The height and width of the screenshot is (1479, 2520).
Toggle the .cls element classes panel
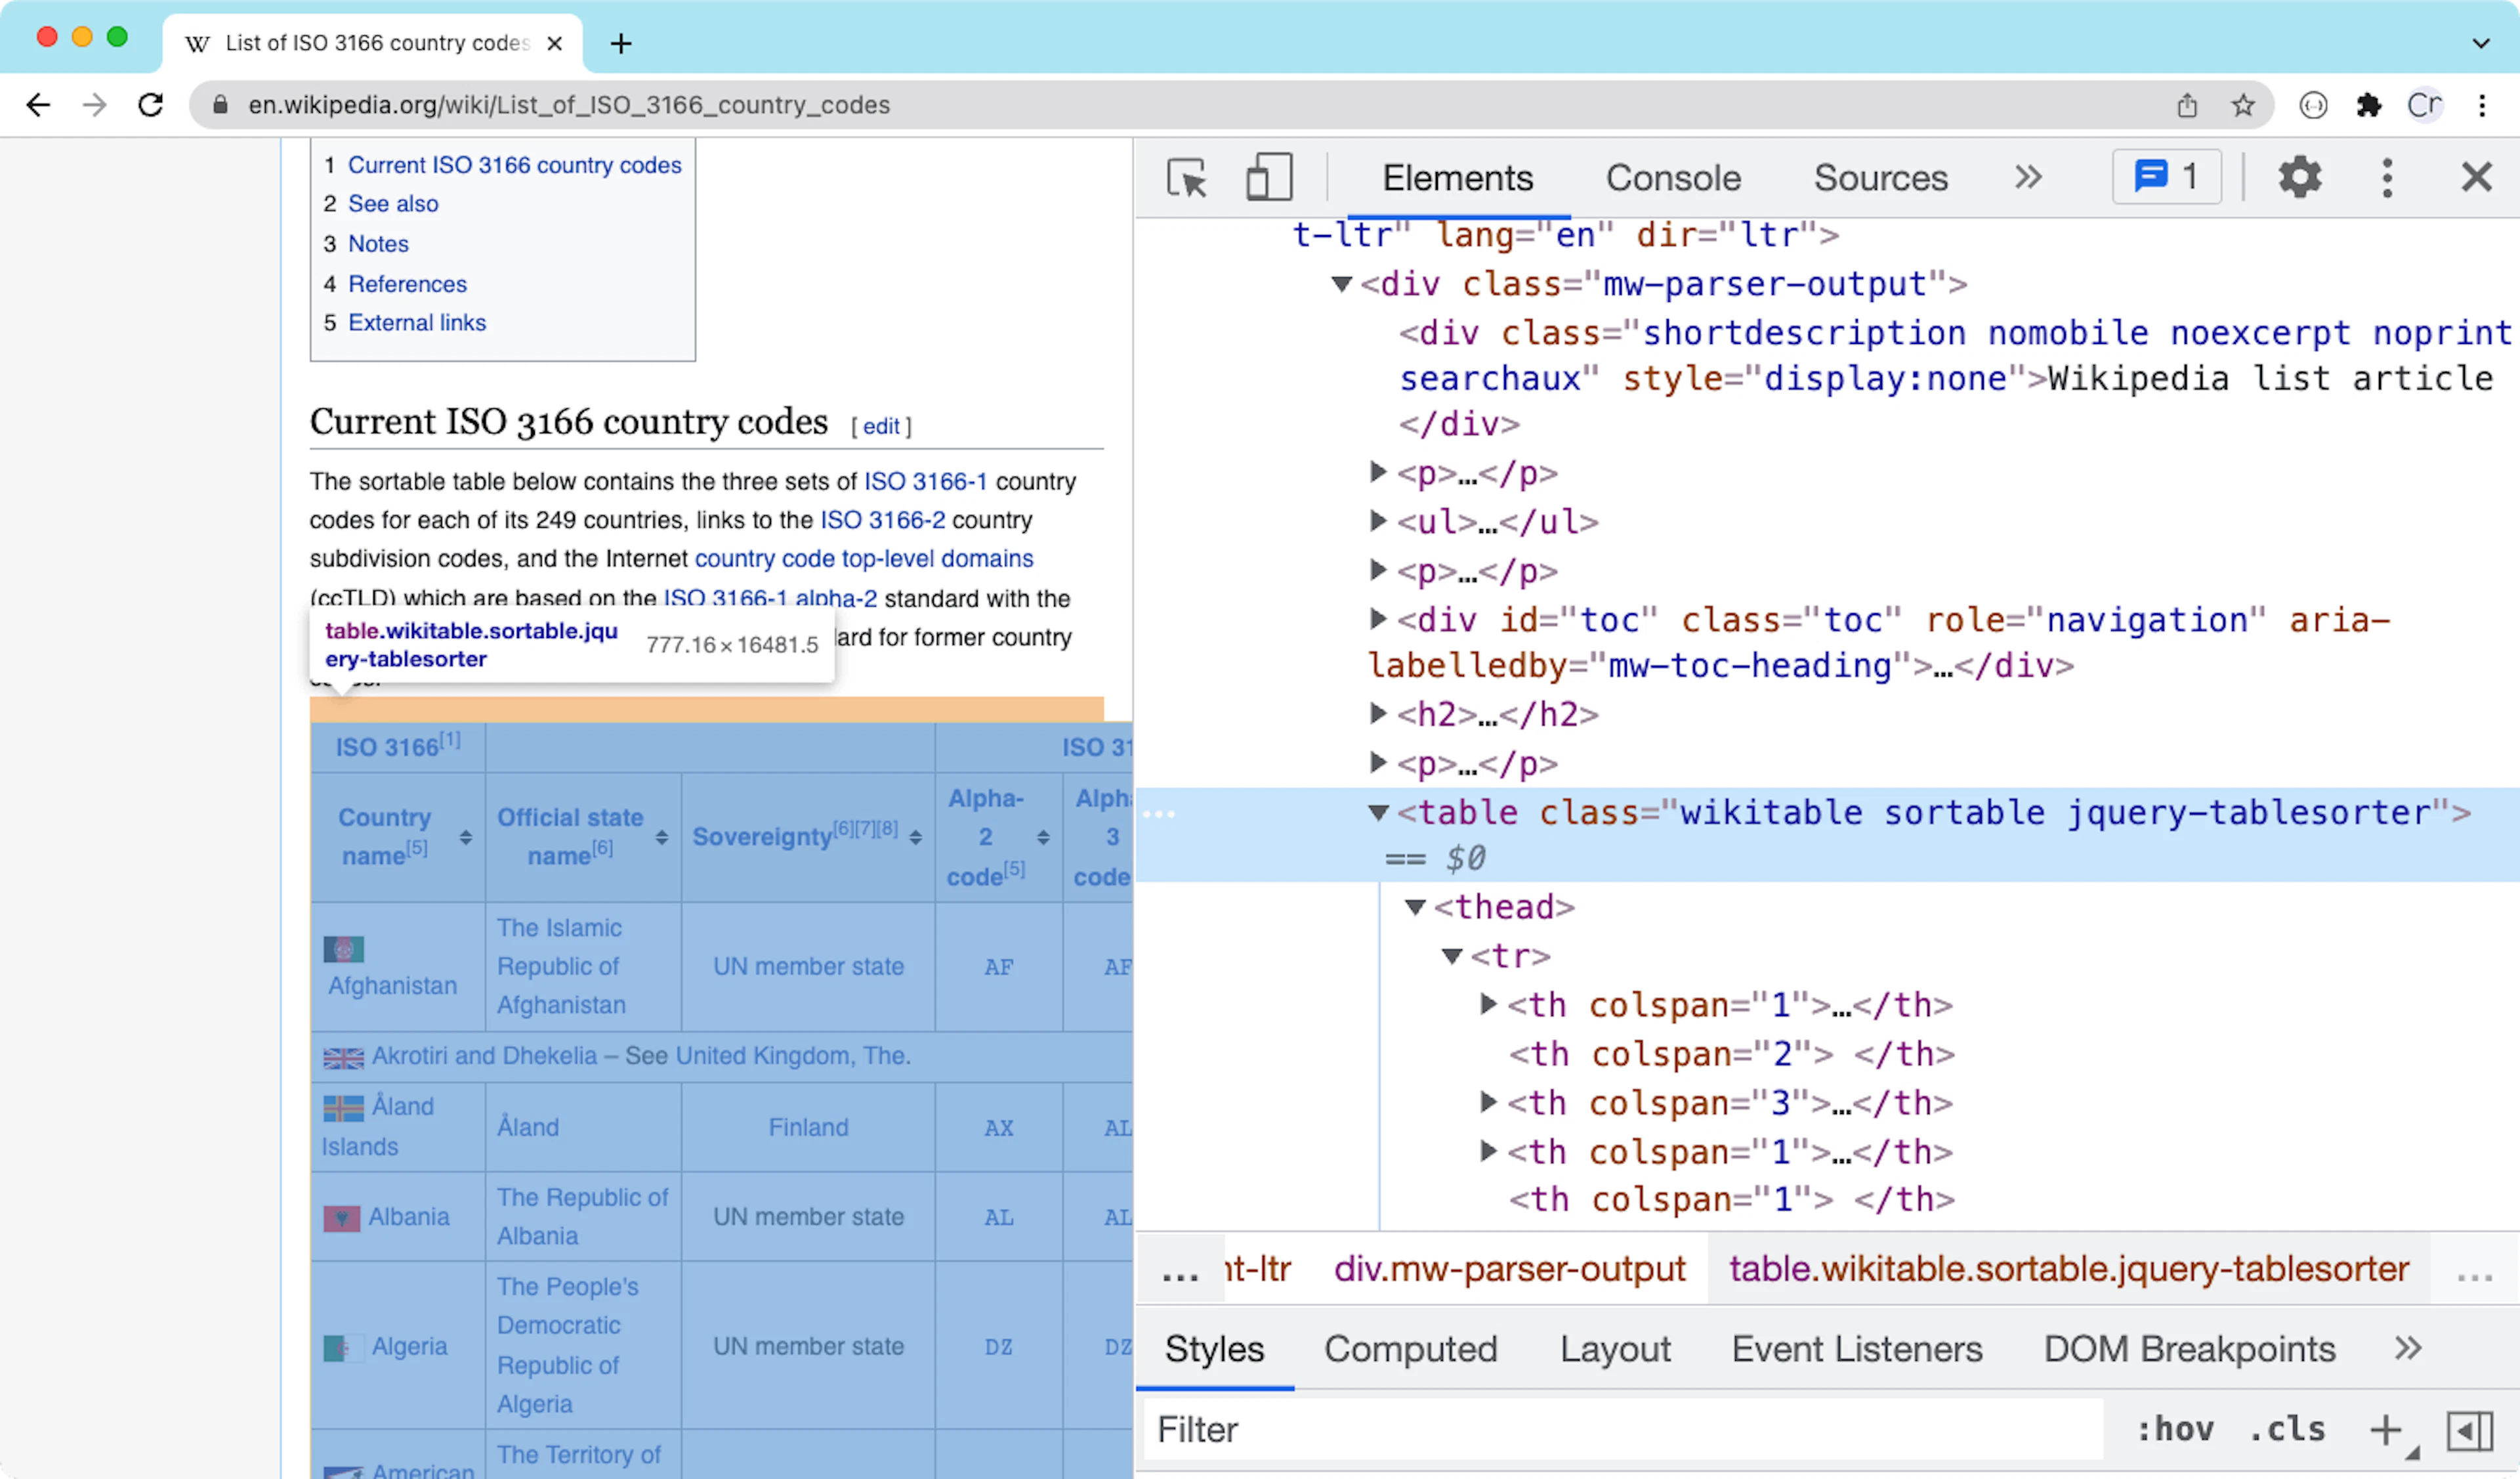2288,1429
